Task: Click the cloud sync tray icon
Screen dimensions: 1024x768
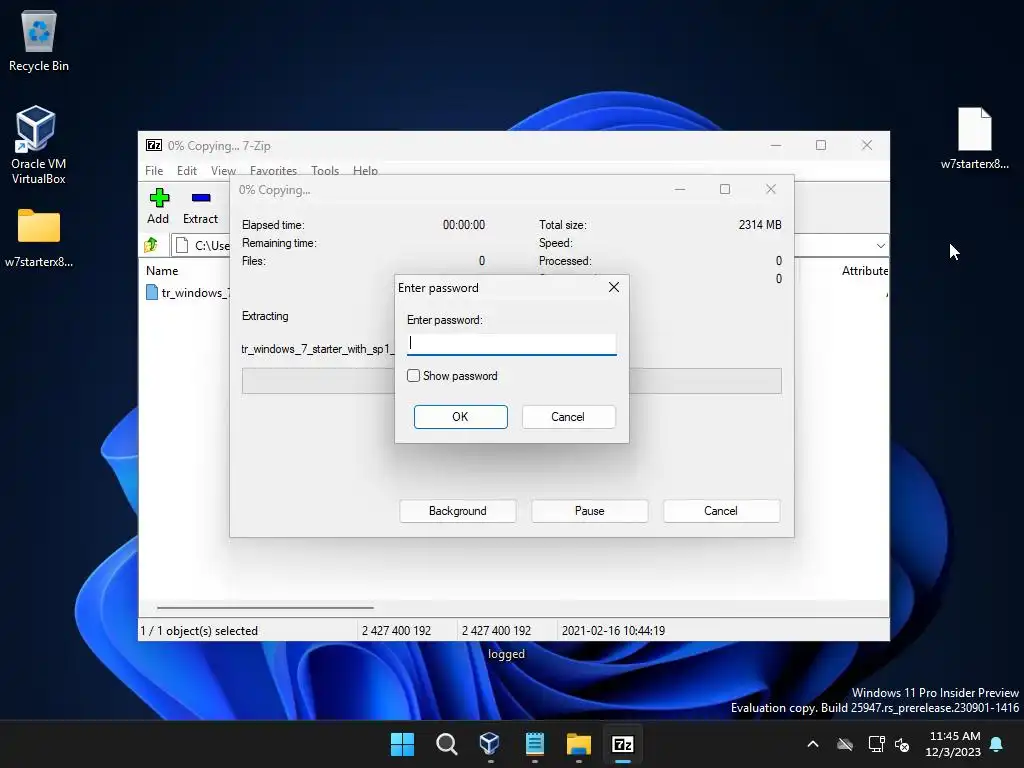Action: click(845, 744)
